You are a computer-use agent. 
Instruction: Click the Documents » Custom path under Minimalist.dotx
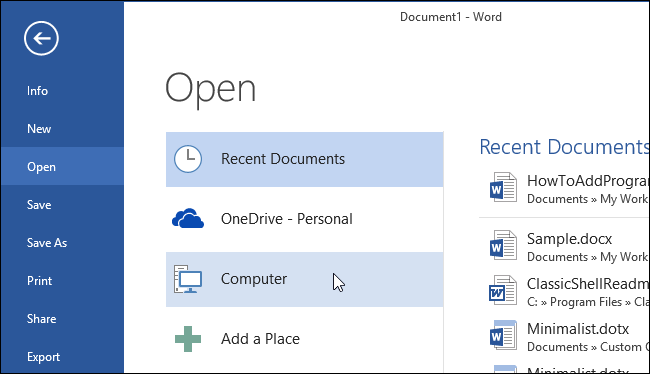[587, 347]
